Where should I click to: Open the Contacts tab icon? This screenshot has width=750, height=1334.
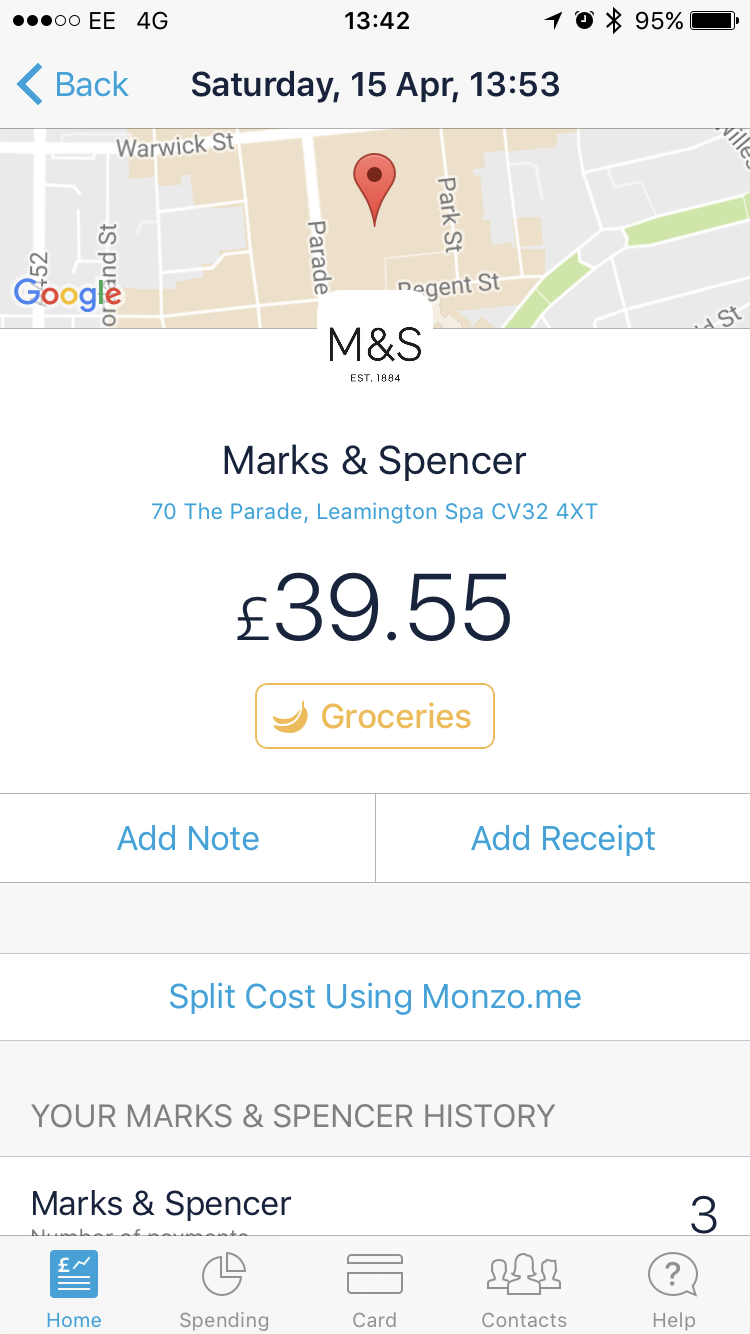tap(524, 1276)
